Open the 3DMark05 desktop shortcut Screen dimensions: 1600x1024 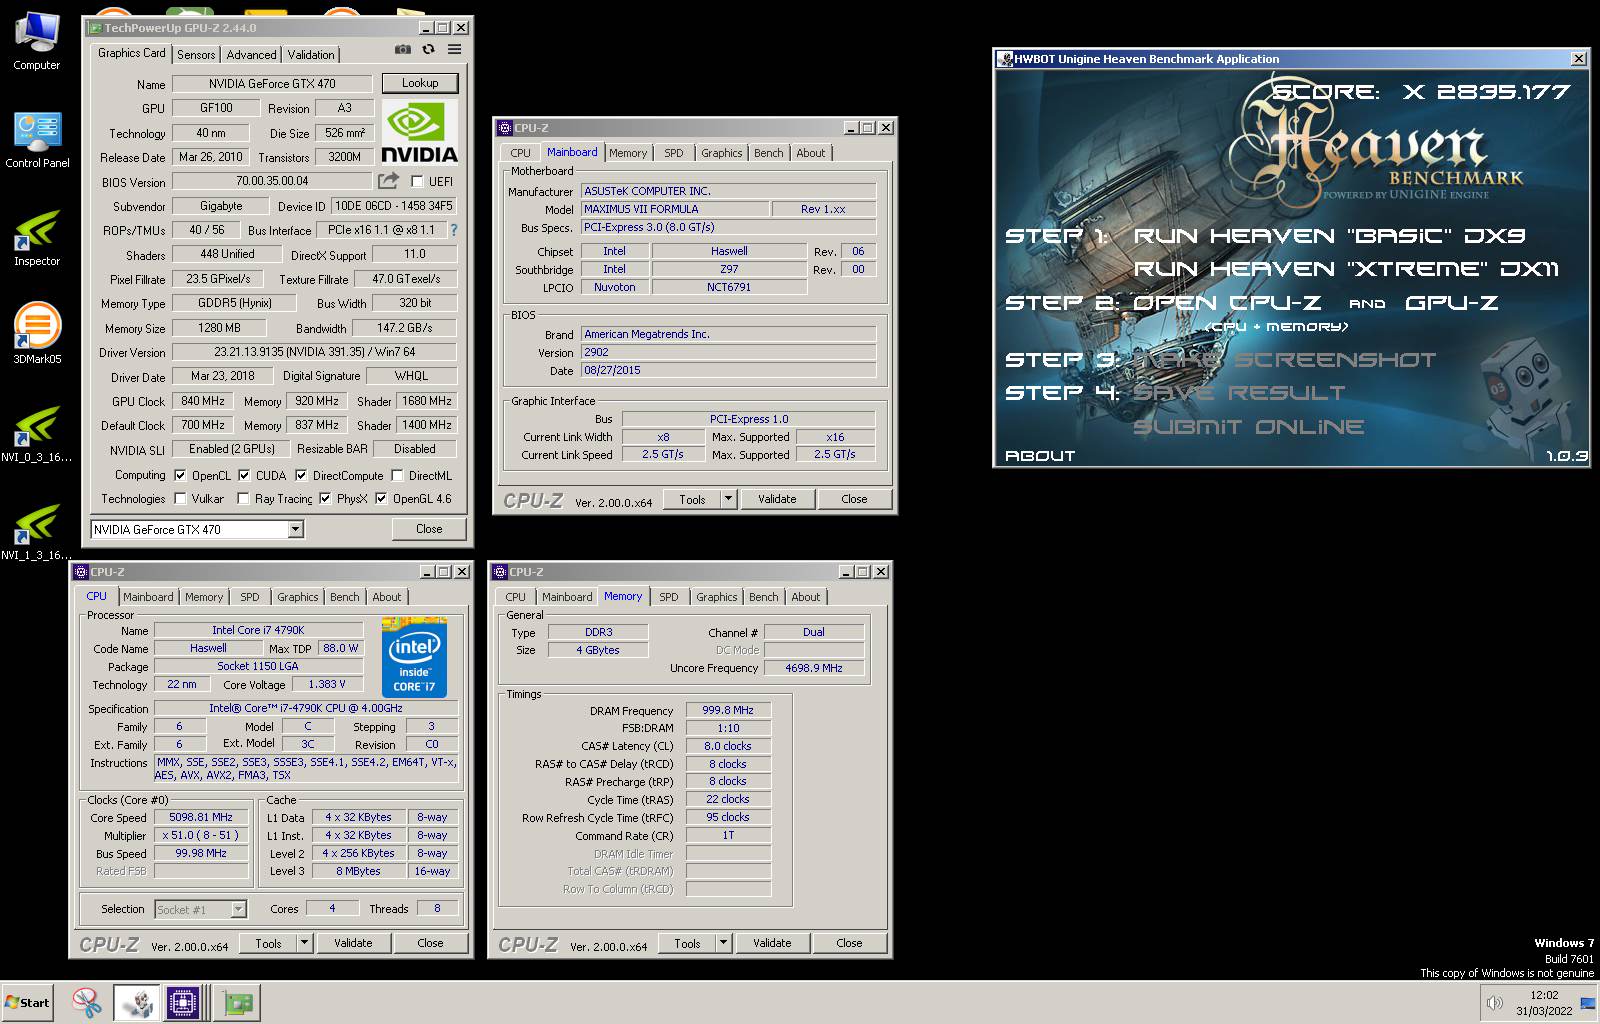click(x=36, y=334)
